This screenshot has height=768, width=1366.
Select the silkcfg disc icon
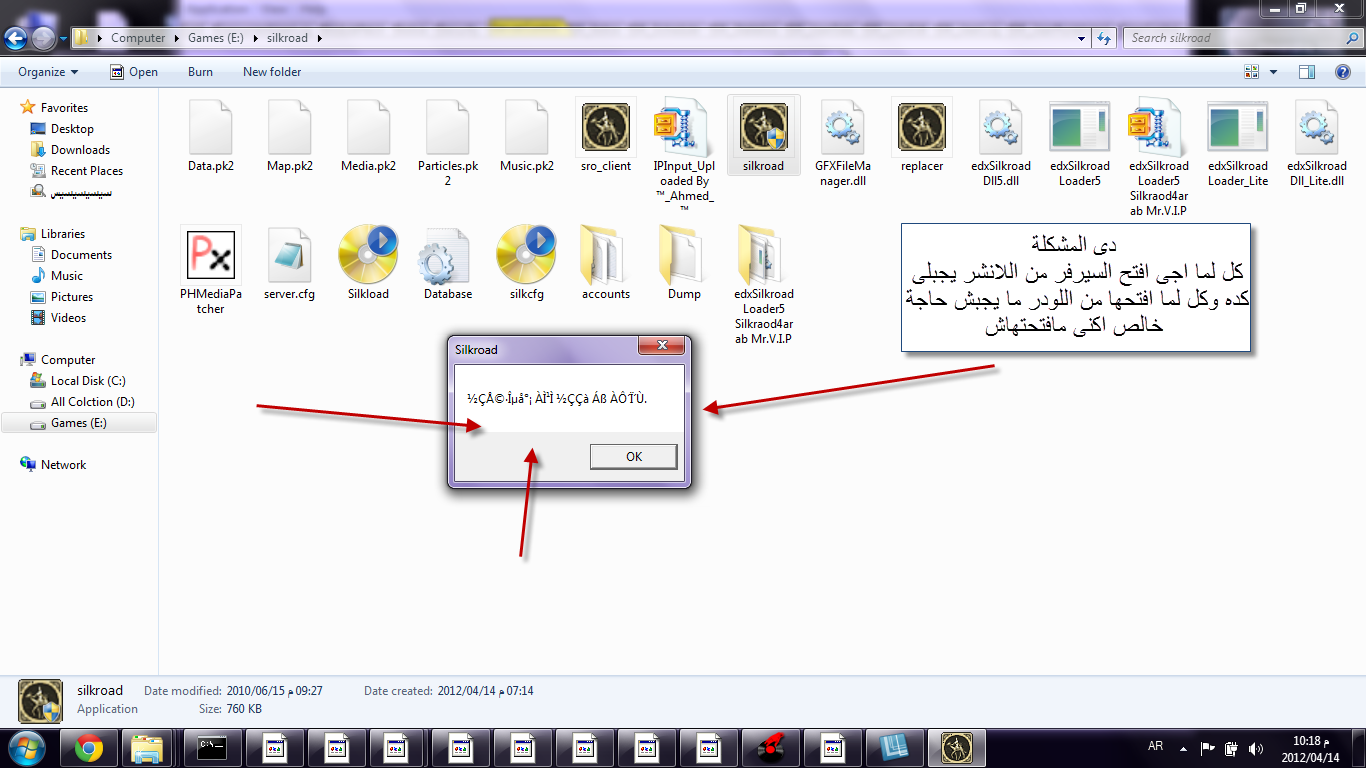coord(527,254)
